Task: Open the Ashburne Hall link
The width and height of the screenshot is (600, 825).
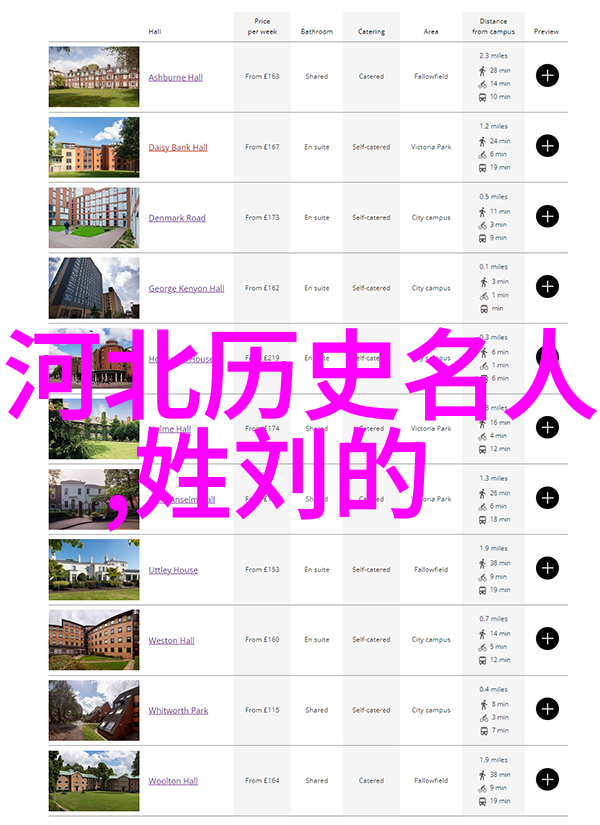Action: (175, 77)
